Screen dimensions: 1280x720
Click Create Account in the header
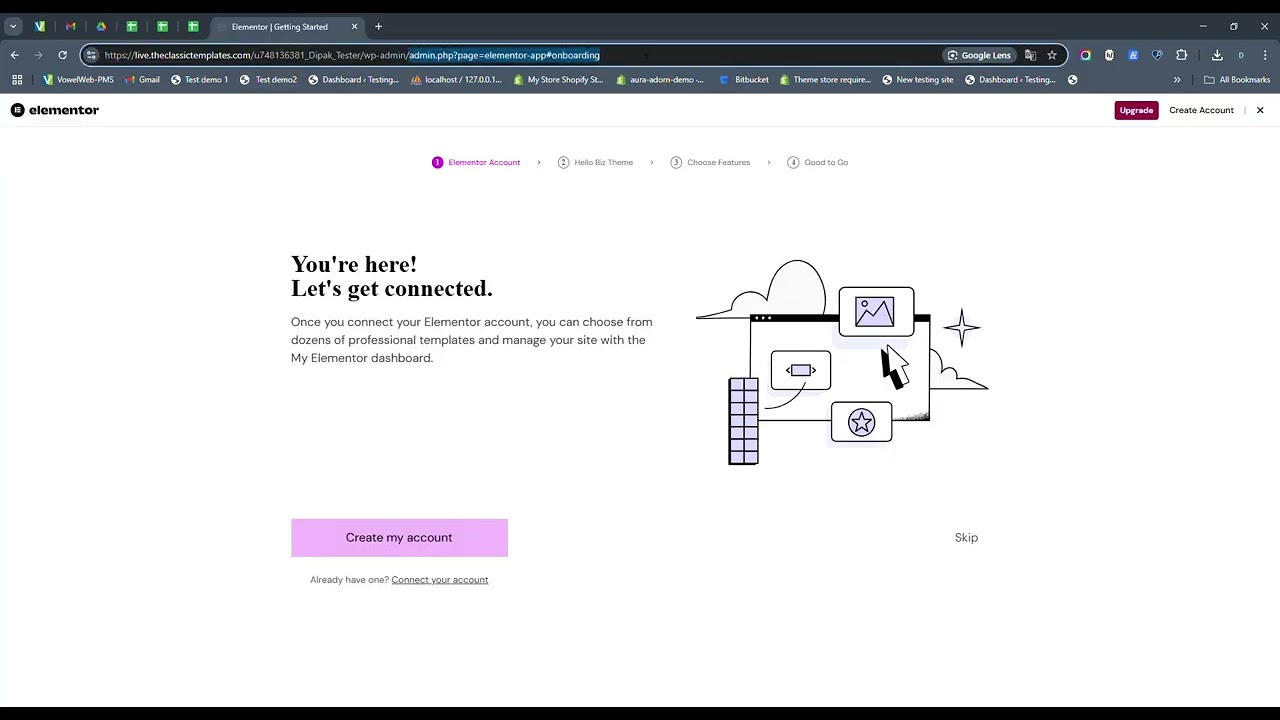[x=1201, y=110]
